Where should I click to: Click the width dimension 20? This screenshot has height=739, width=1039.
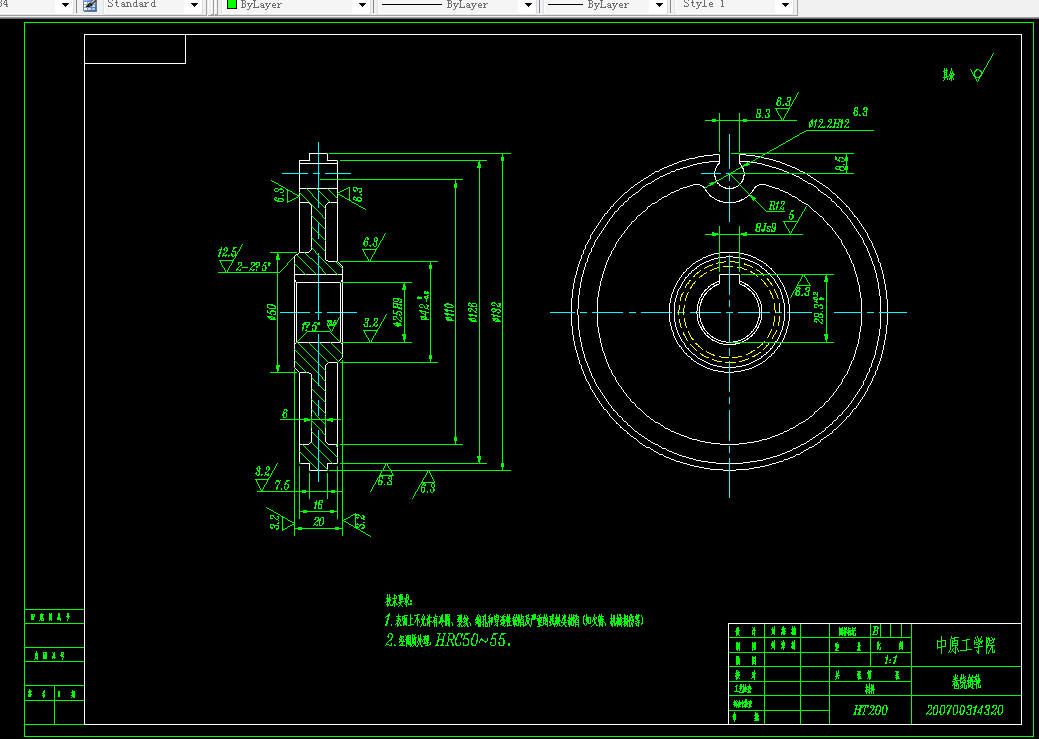point(318,522)
